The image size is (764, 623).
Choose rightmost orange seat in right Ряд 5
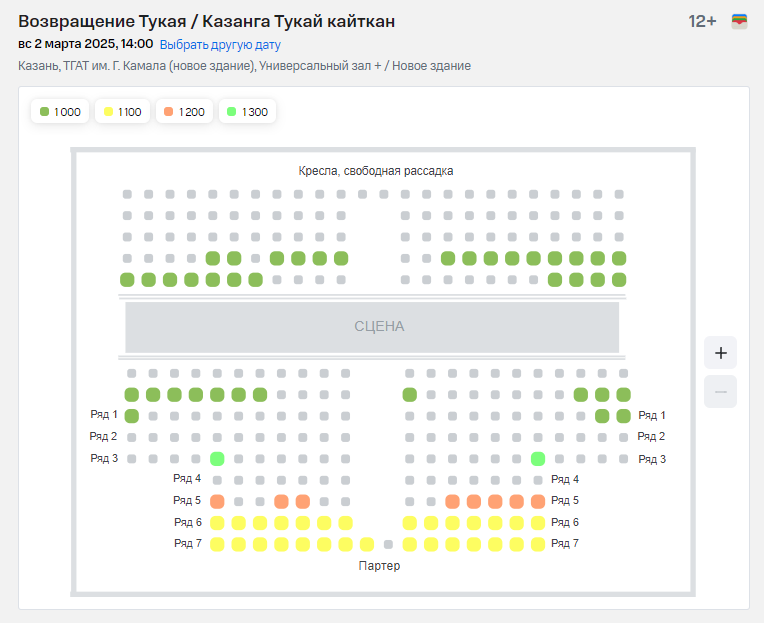point(538,502)
